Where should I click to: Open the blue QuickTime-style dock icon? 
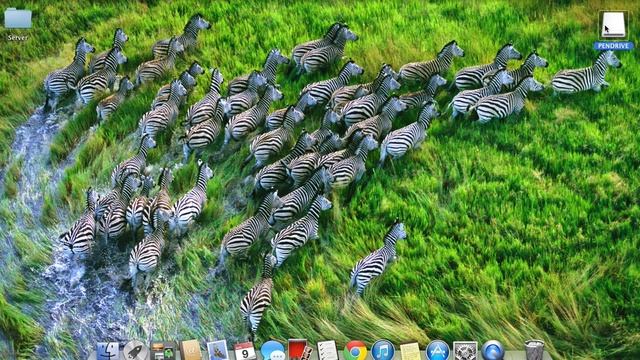(x=493, y=351)
